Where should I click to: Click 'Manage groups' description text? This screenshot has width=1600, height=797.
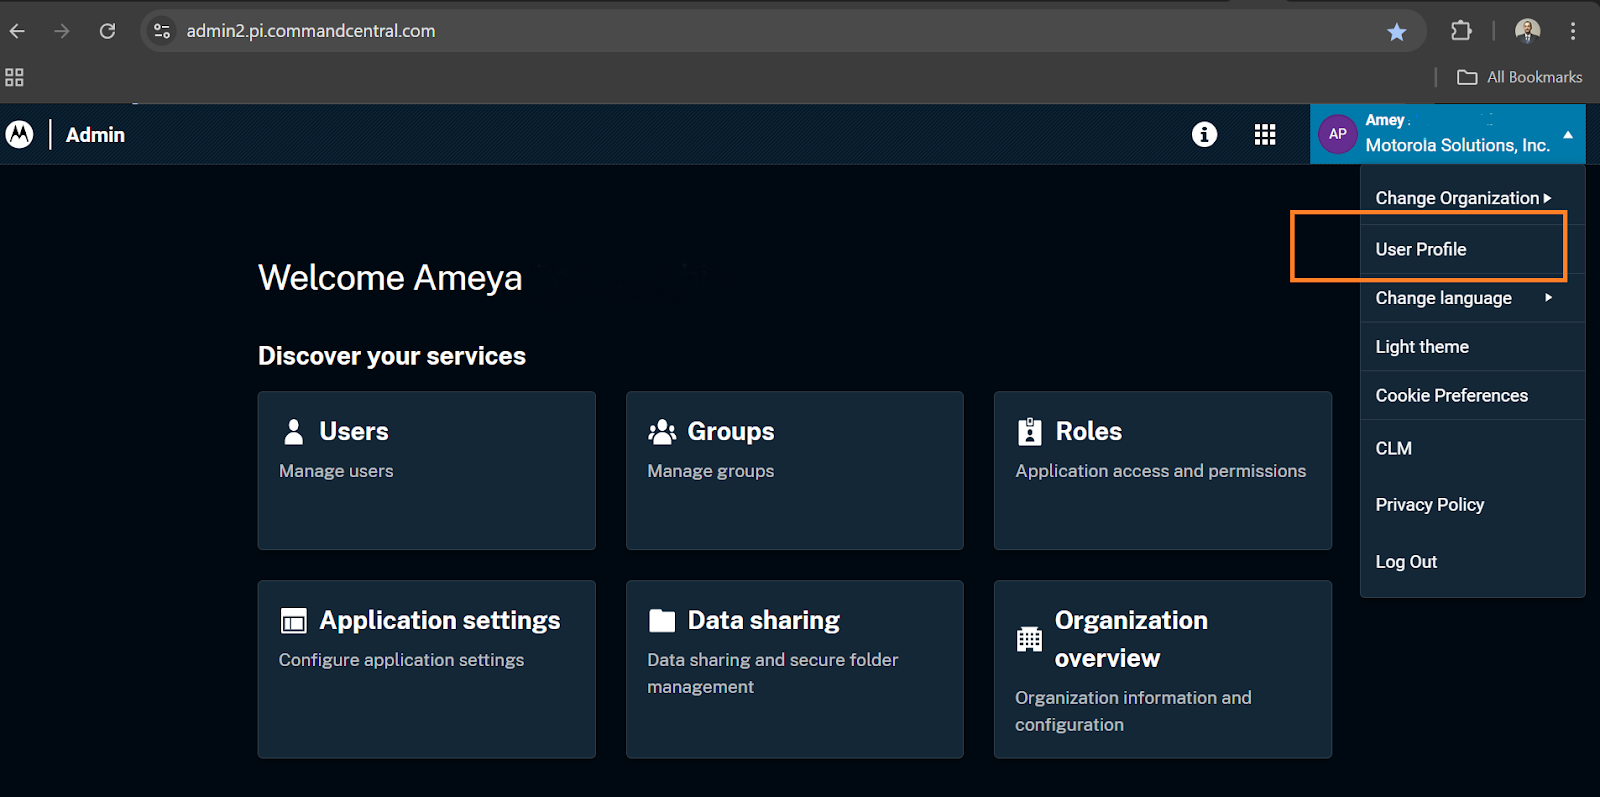click(711, 471)
